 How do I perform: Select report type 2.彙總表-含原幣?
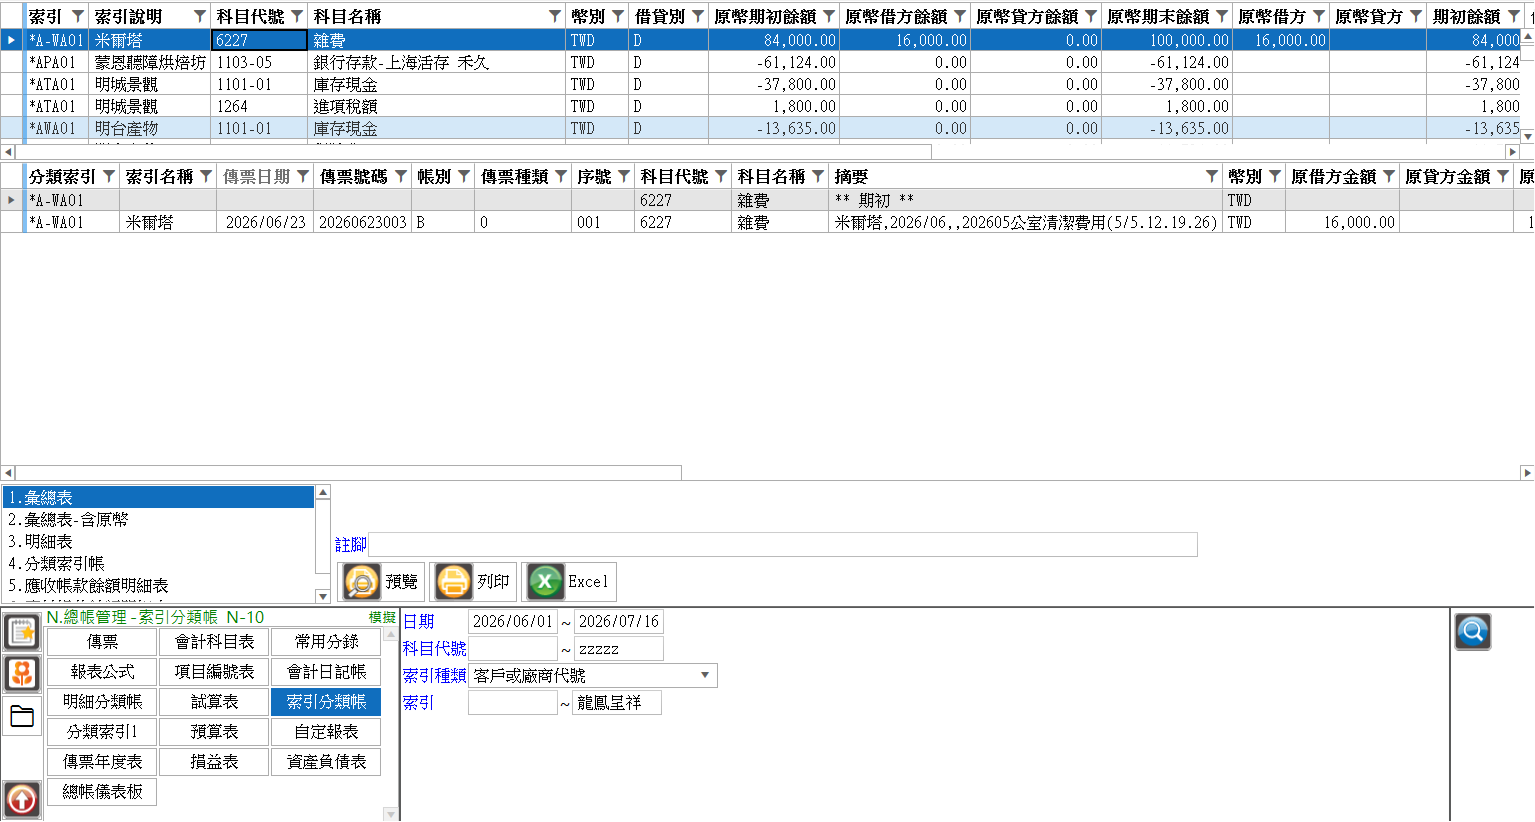(x=158, y=520)
